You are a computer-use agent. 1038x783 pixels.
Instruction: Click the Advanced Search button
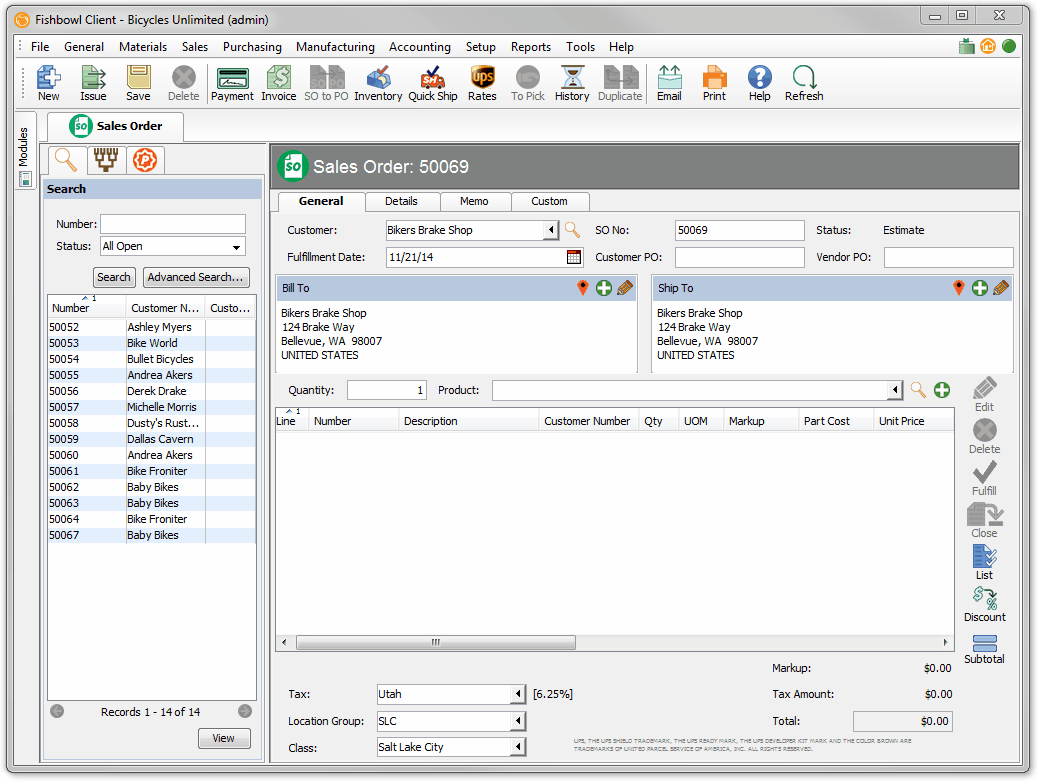point(195,277)
